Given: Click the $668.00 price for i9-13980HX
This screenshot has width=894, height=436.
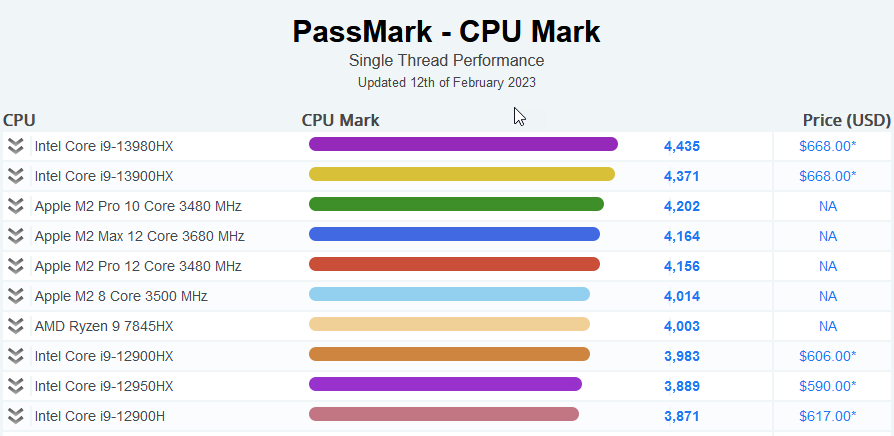Looking at the screenshot, I should tap(827, 146).
